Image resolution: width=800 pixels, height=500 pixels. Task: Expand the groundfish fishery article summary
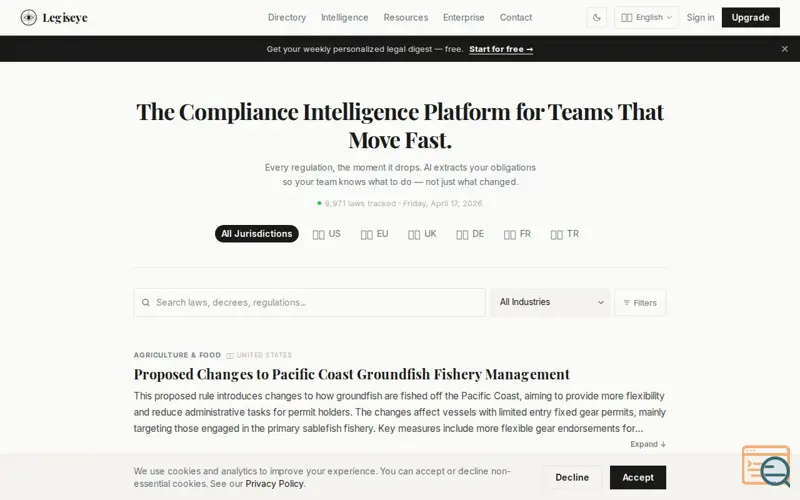[x=648, y=444]
